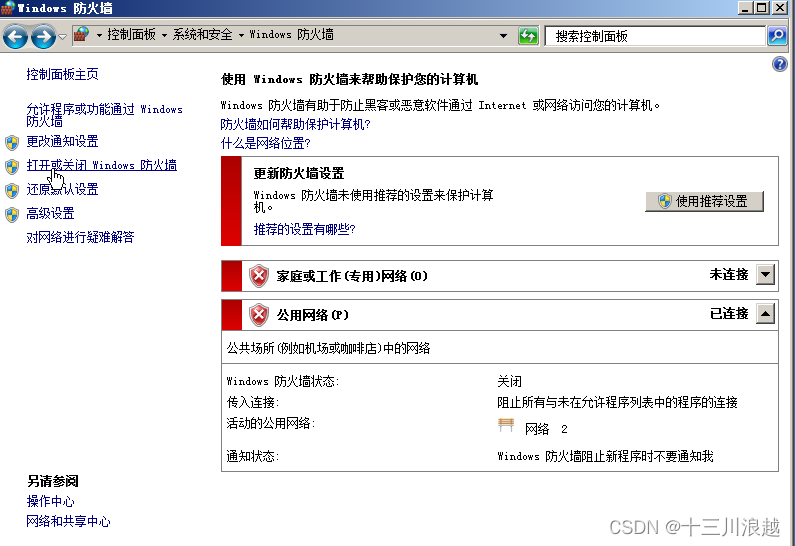Focus the 搜索控制面板 search field
This screenshot has width=795, height=546.
pyautogui.click(x=655, y=36)
